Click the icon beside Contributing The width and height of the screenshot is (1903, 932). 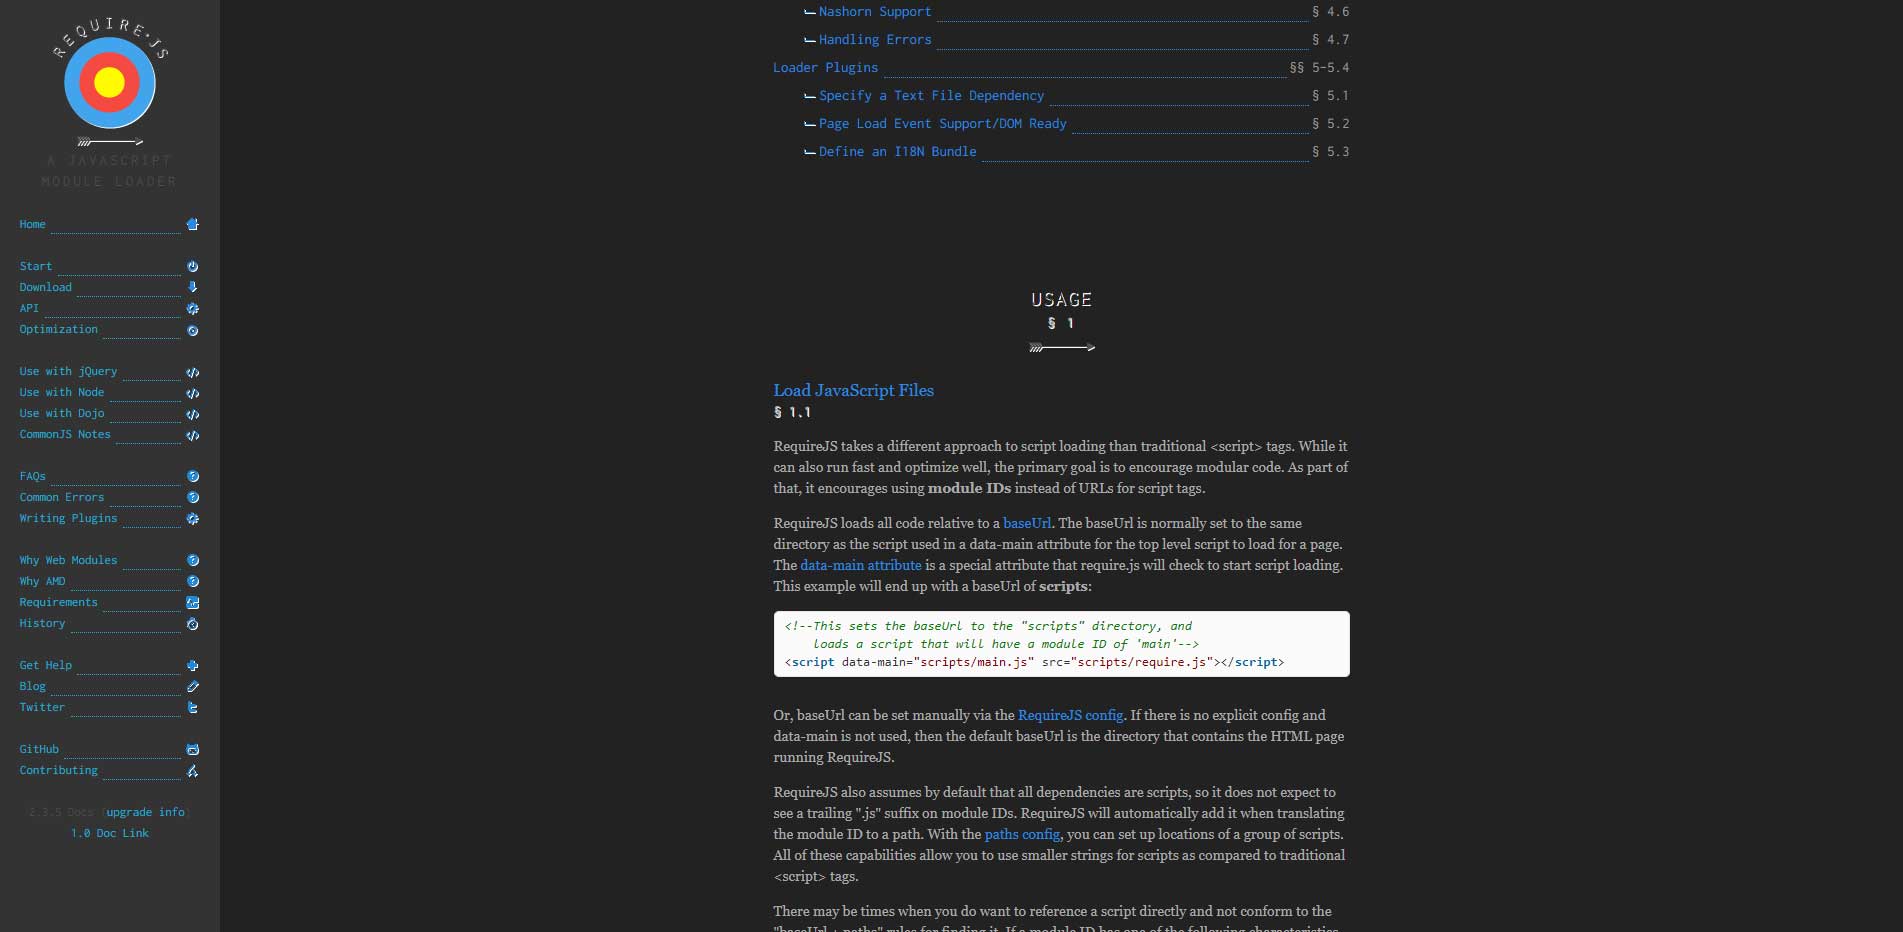[x=193, y=770]
